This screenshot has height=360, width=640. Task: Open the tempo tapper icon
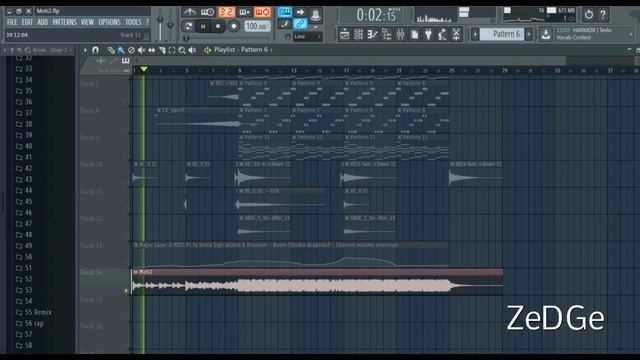pos(442,35)
